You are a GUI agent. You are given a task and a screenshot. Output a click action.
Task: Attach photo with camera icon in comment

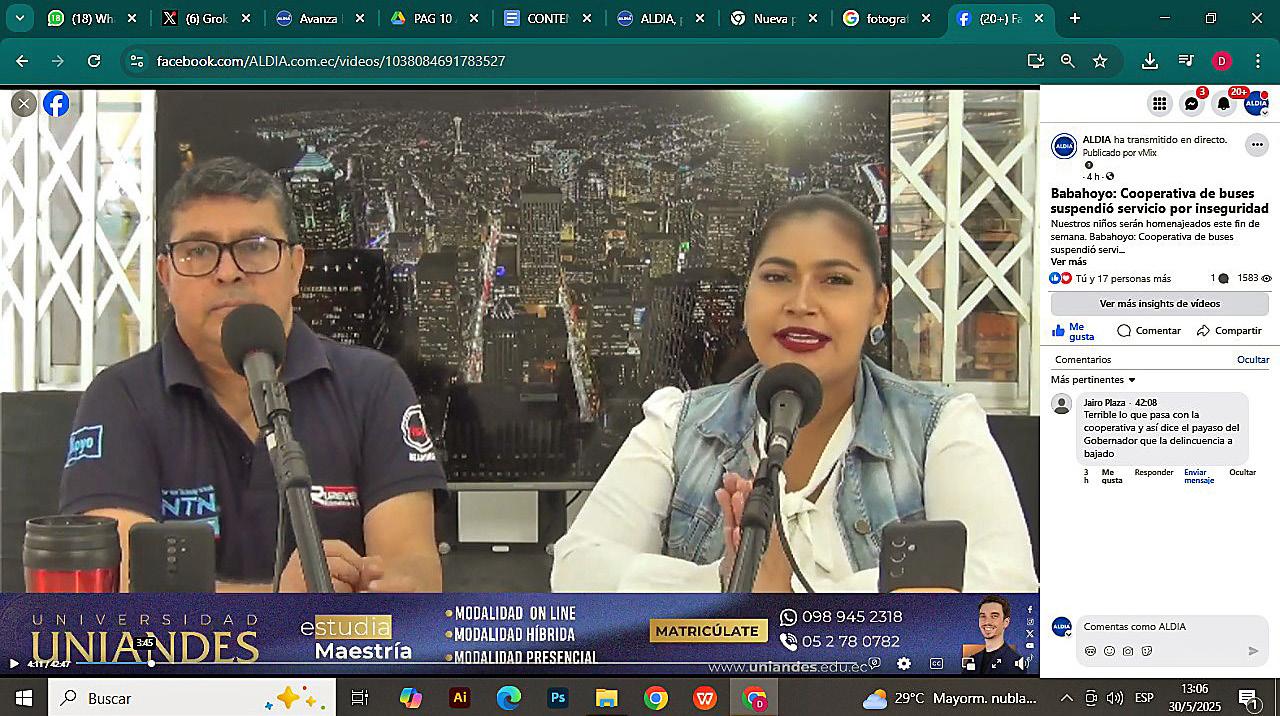click(x=1128, y=651)
